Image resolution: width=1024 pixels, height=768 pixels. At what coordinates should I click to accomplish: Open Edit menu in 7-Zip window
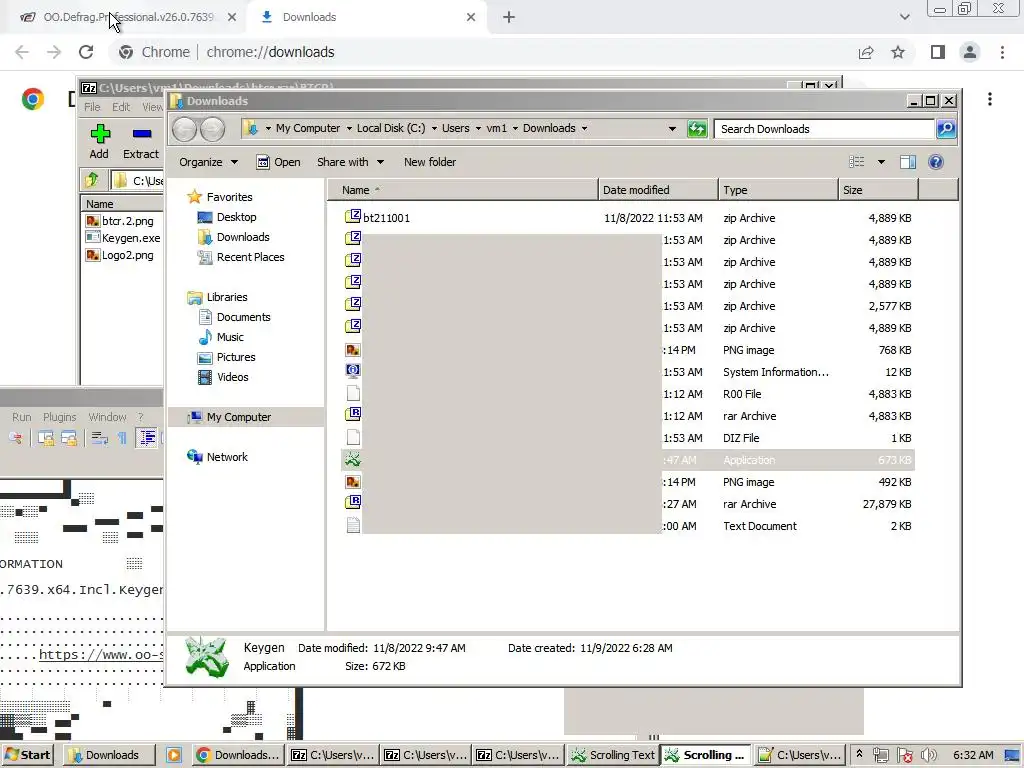[x=121, y=106]
